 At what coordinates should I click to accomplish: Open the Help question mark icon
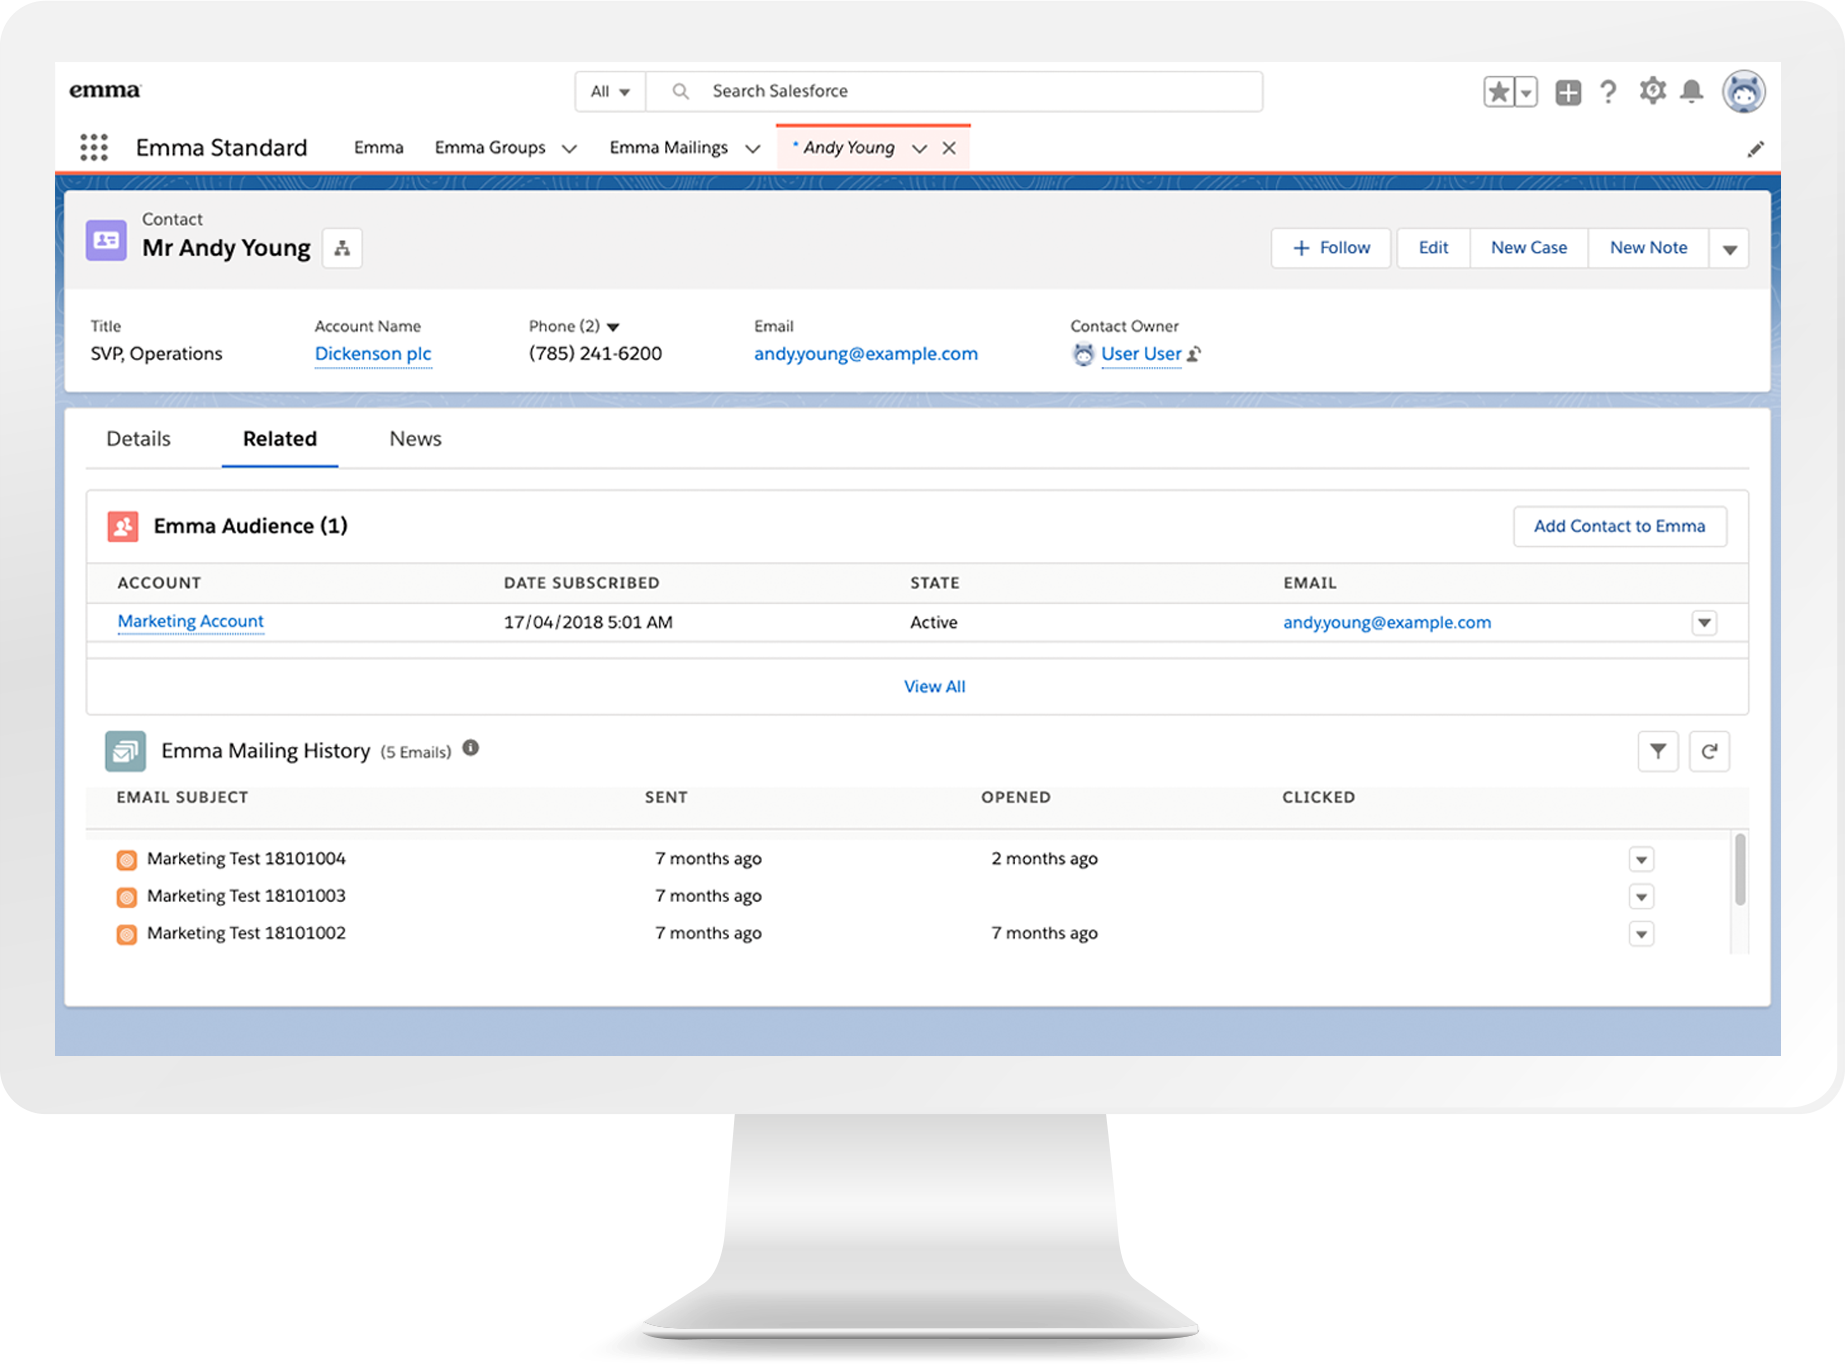1608,92
